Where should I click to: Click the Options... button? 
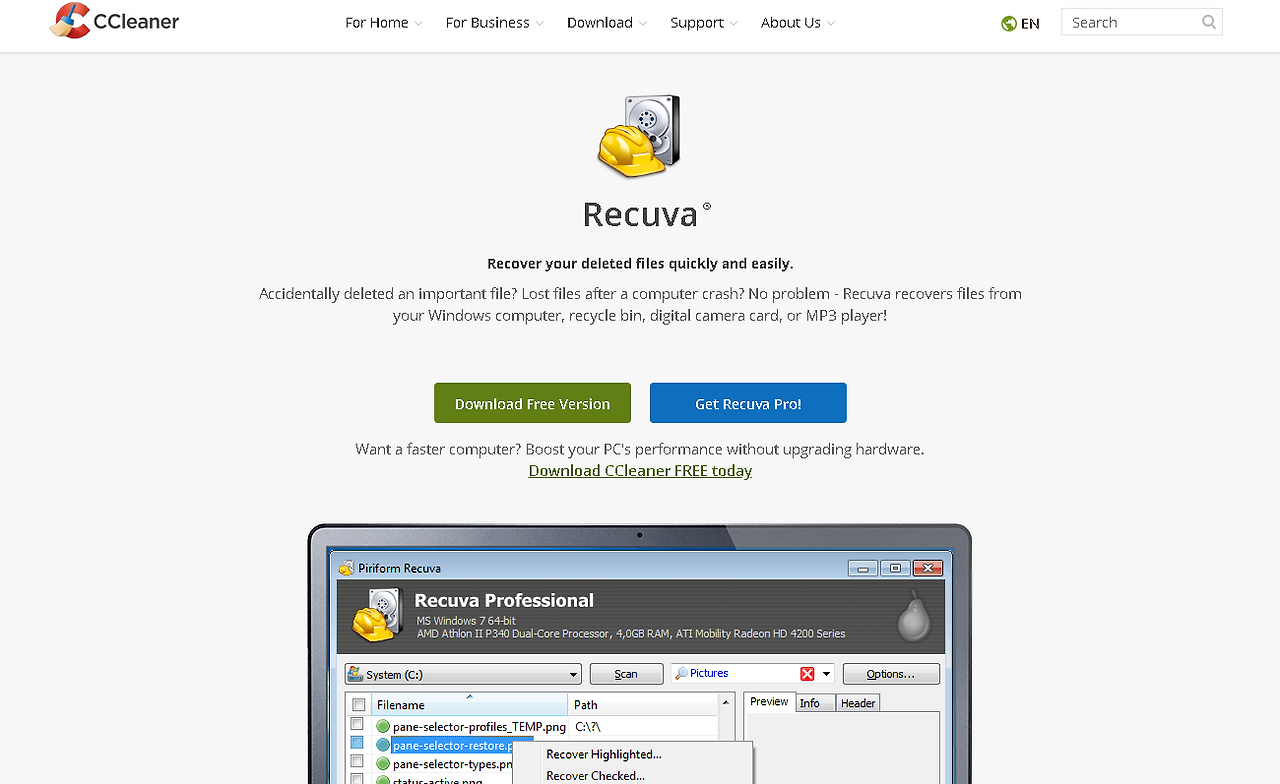[891, 674]
